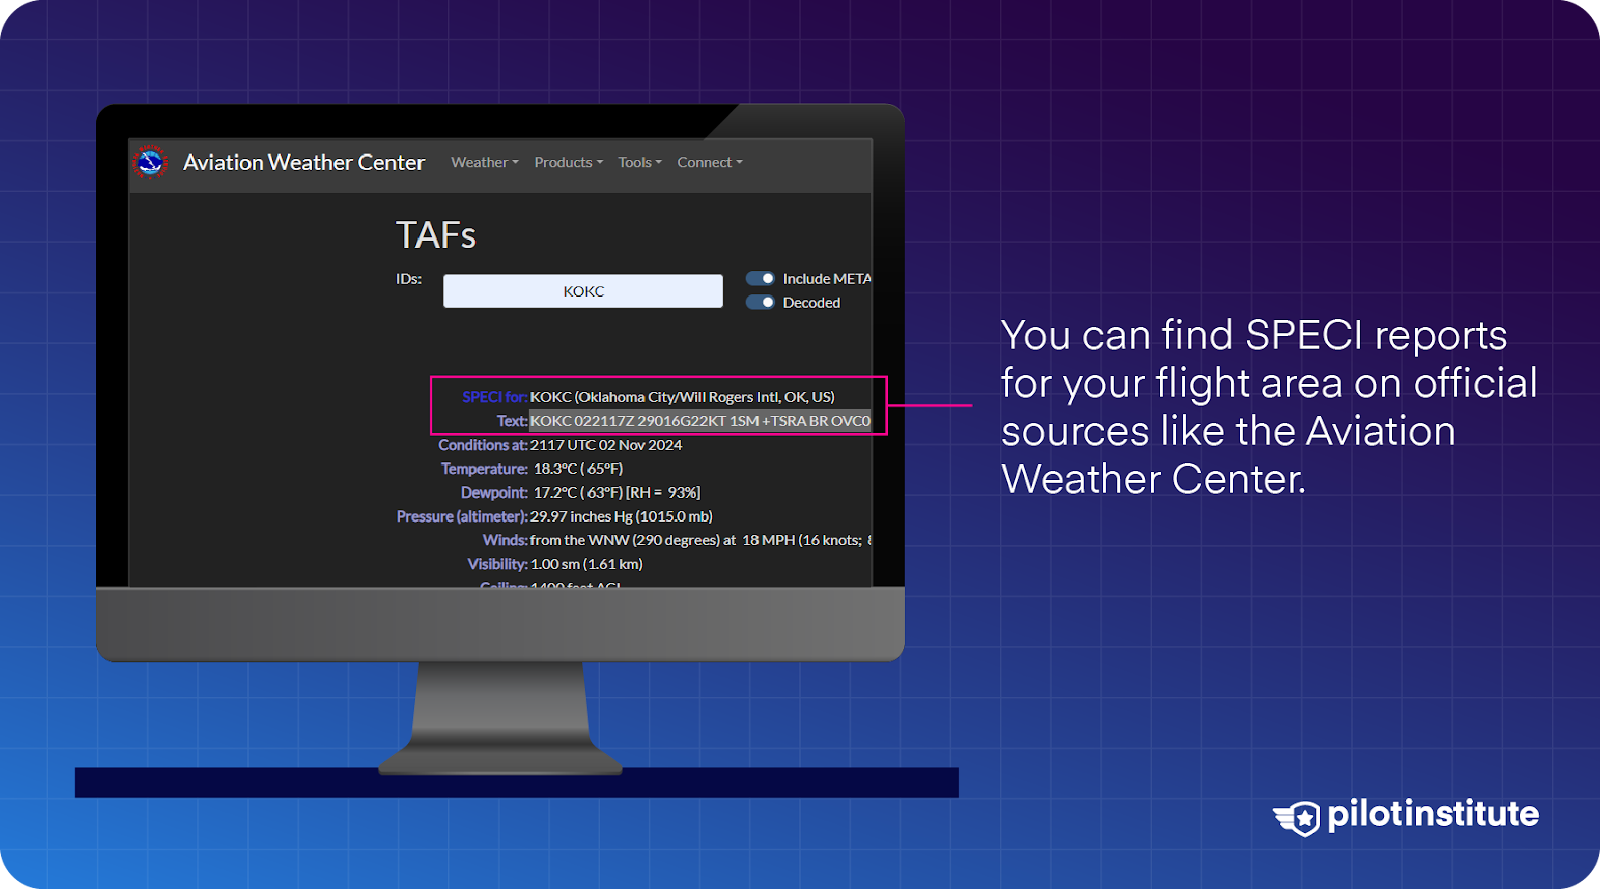Click the Pressure altimeter value 29.97 inches
The height and width of the screenshot is (889, 1600).
[621, 517]
